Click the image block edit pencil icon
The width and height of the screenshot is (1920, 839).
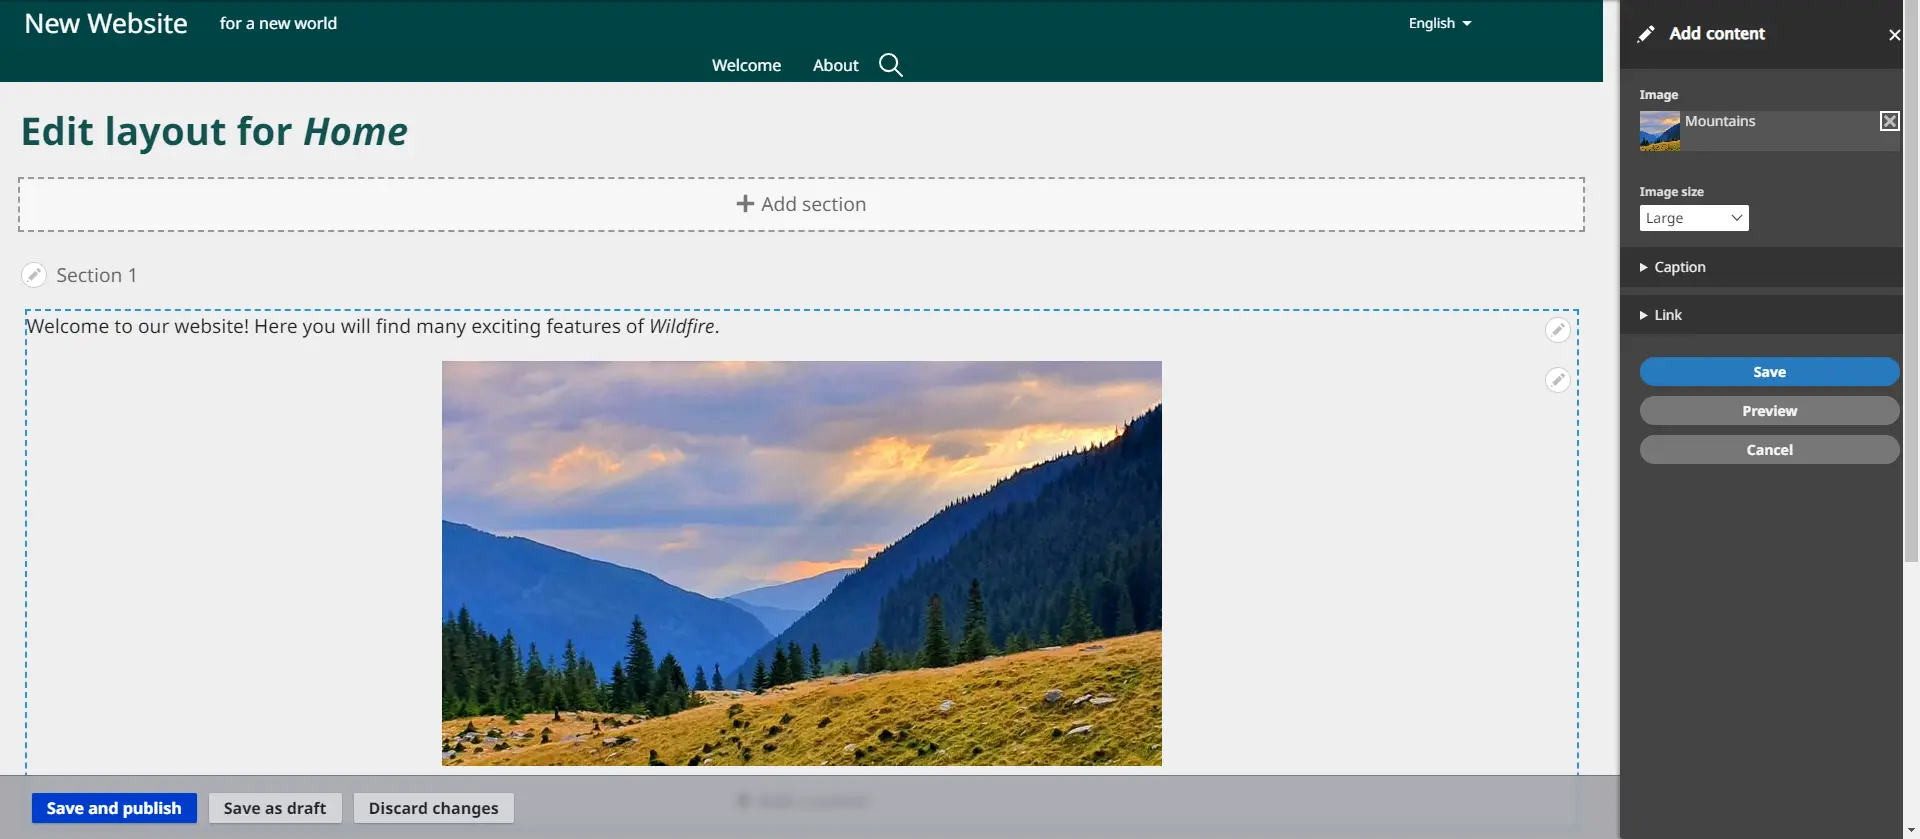(1557, 380)
